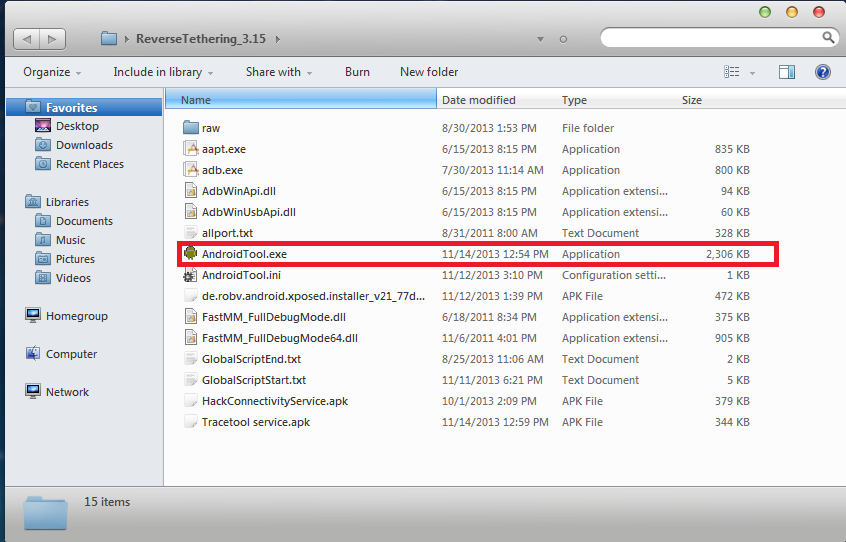Click the aapt.exe file icon

point(190,149)
